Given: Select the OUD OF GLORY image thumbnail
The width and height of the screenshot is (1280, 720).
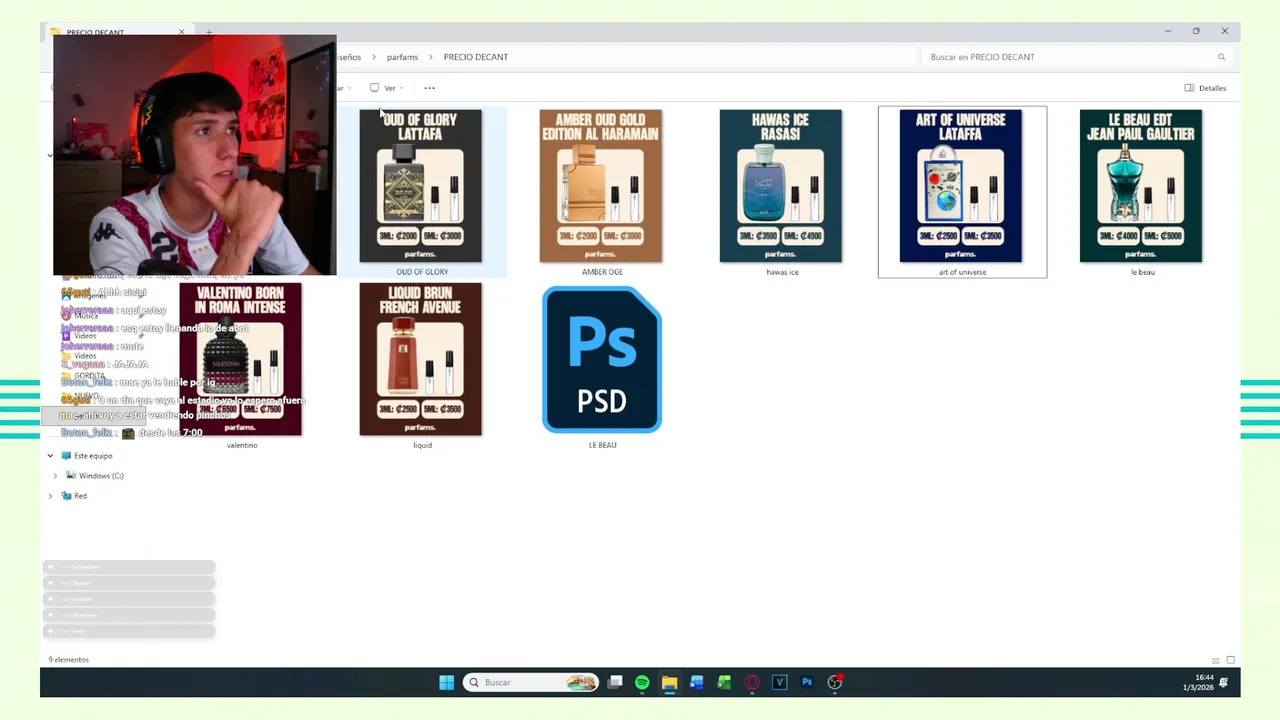Looking at the screenshot, I should click(x=421, y=186).
